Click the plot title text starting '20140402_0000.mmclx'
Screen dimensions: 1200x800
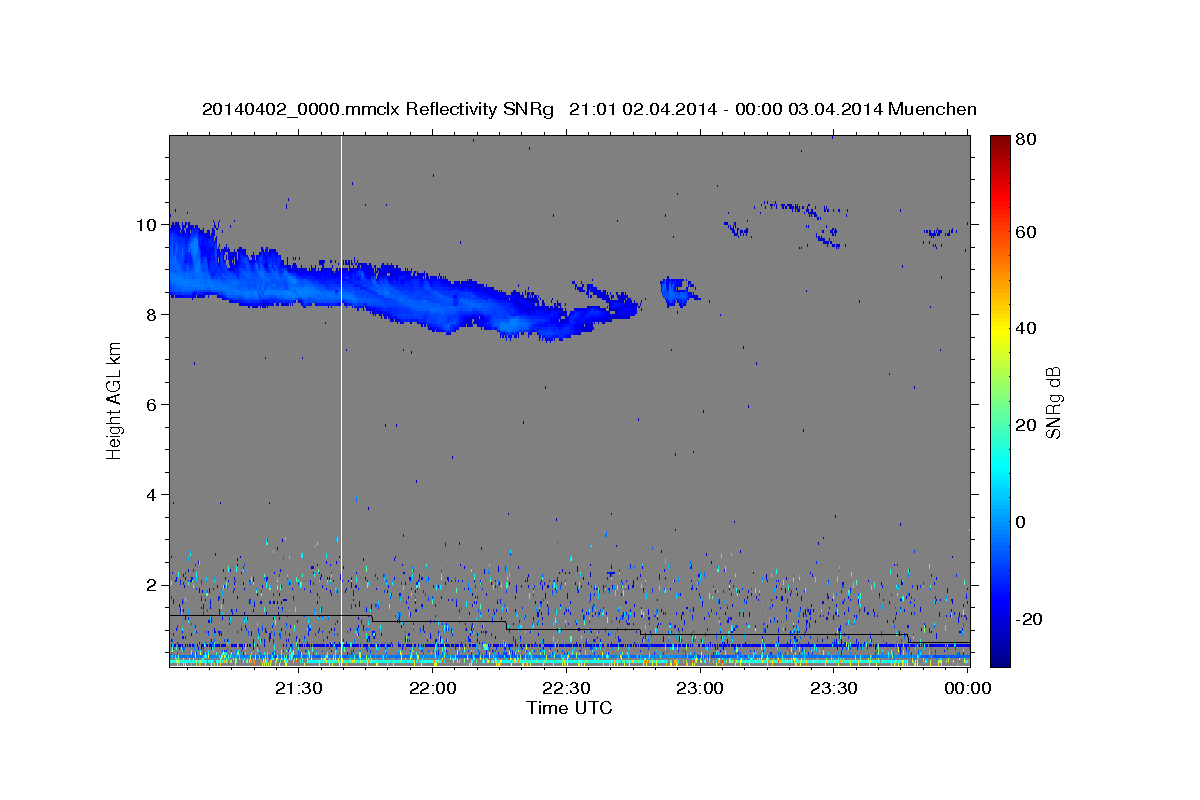point(589,109)
